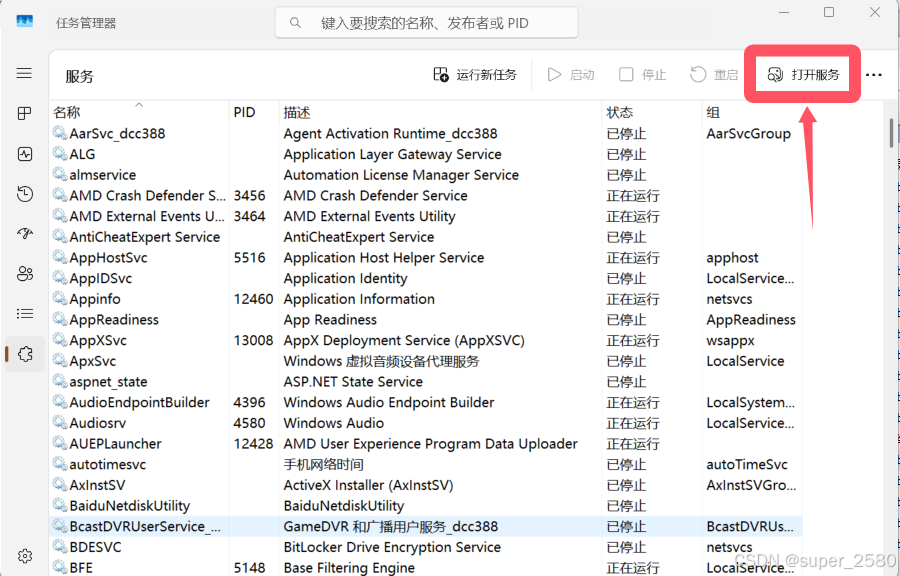Image resolution: width=900 pixels, height=576 pixels.
Task: Click 打开服务 open services button
Action: pyautogui.click(x=802, y=75)
